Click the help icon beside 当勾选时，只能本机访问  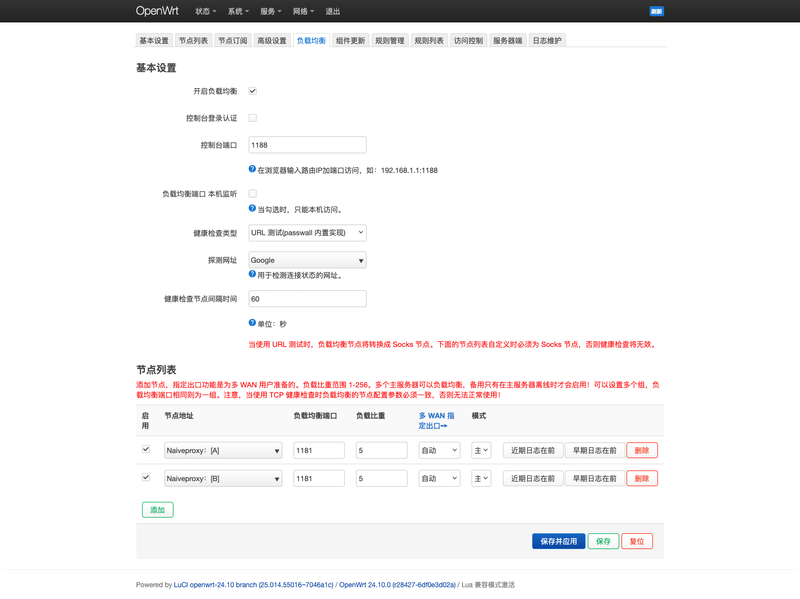253,209
